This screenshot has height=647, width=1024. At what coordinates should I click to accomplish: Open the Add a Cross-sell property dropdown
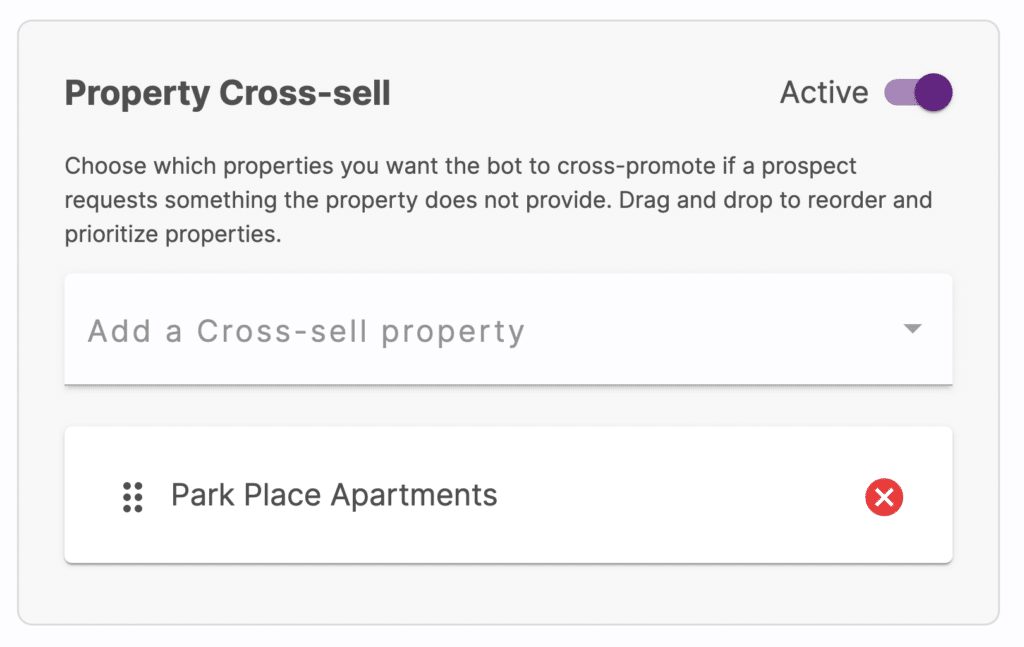point(508,329)
